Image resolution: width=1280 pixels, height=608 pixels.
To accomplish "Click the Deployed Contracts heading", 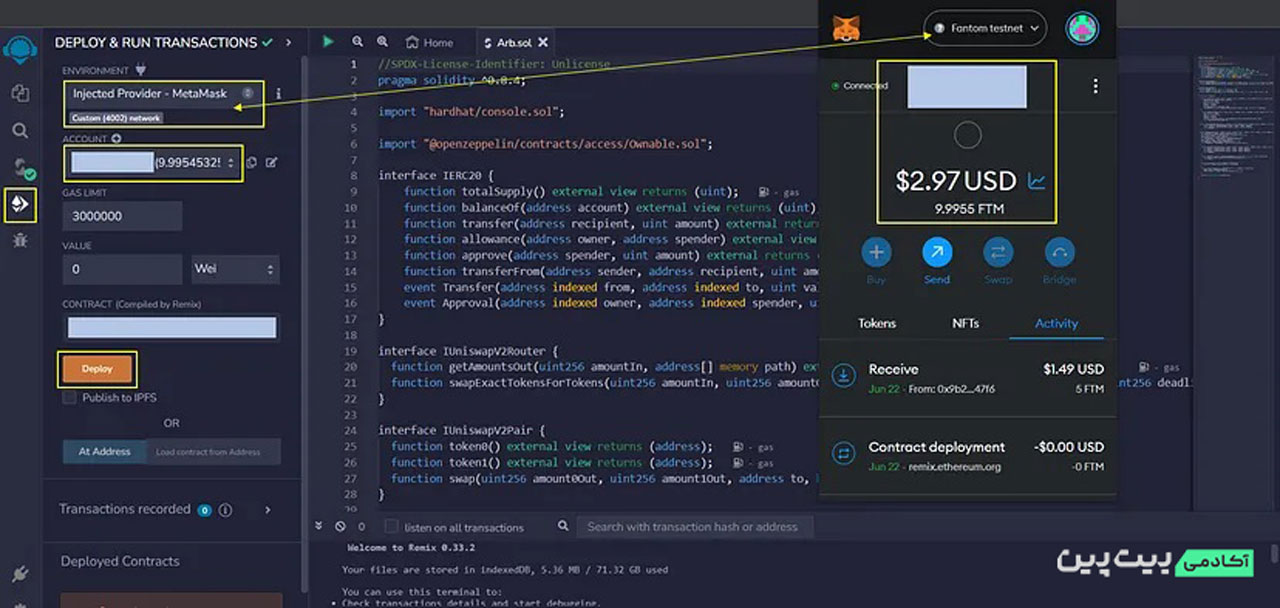I will (x=120, y=561).
